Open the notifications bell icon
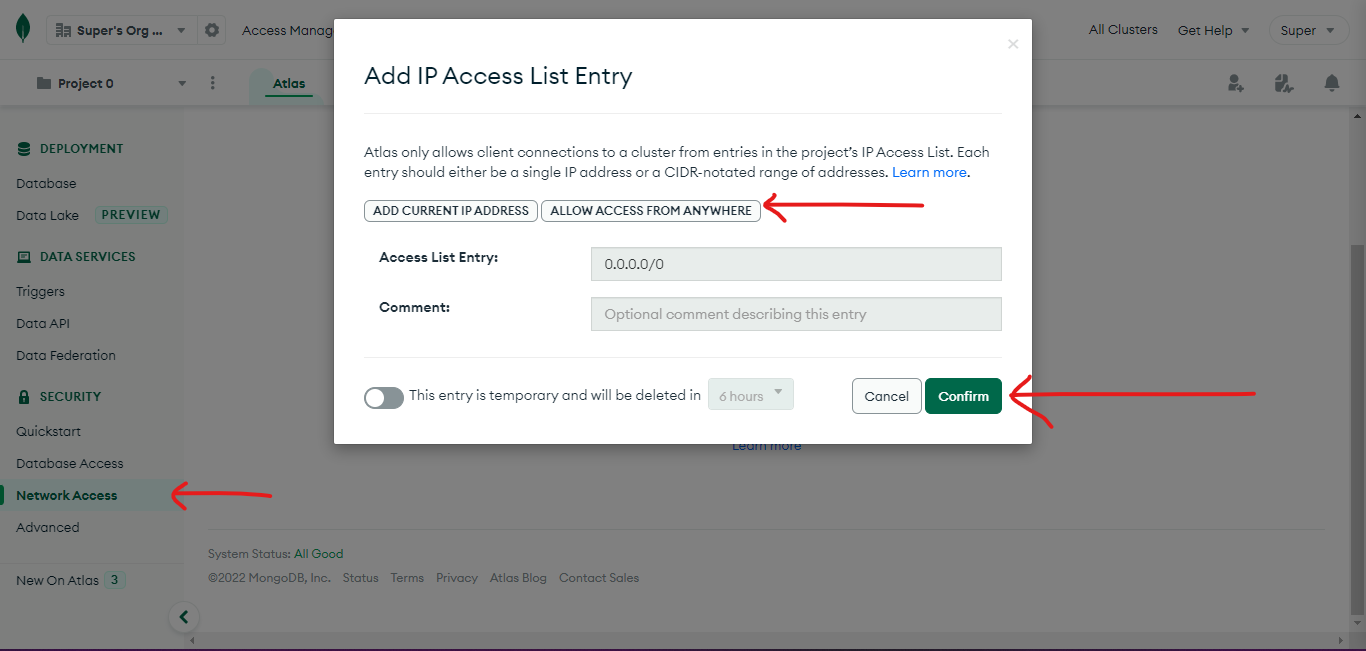Image resolution: width=1366 pixels, height=651 pixels. (x=1332, y=83)
